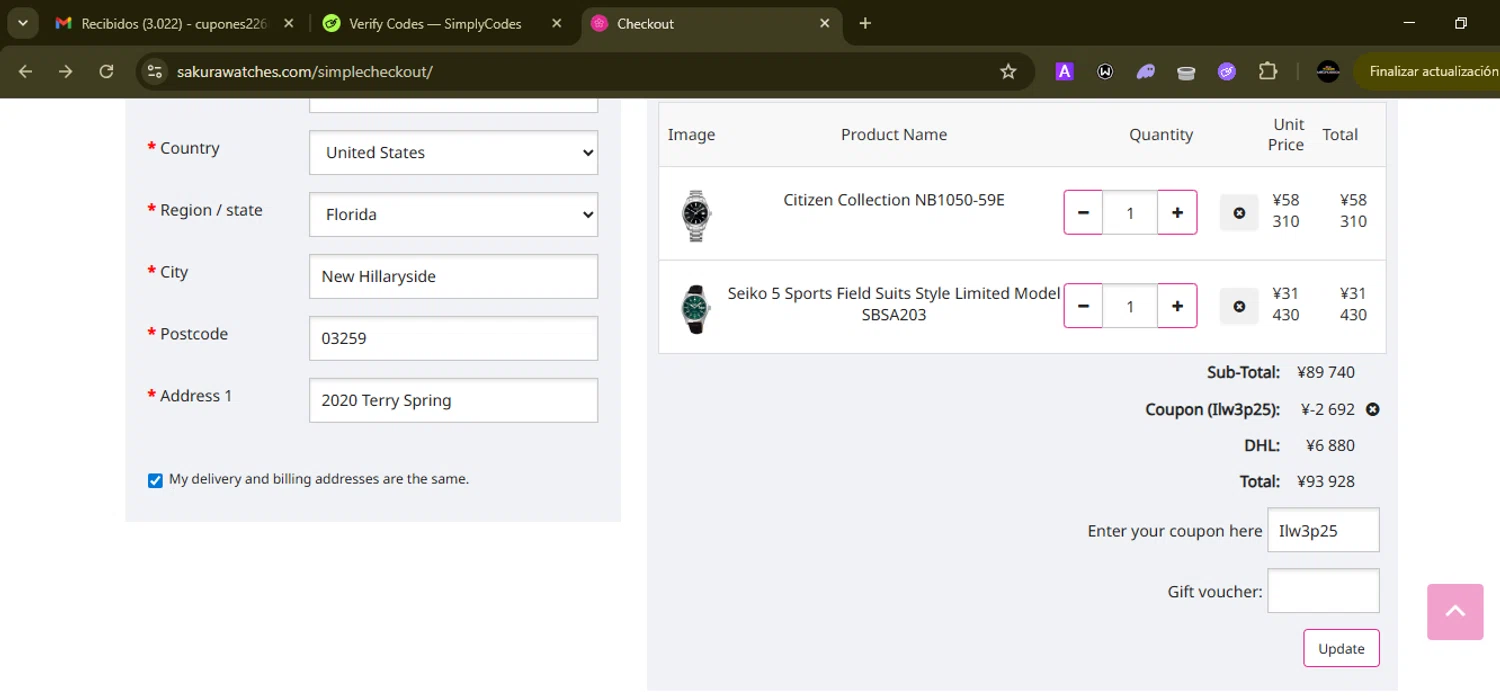This screenshot has height=697, width=1500.
Task: Select the order Total ¥93 928
Action: click(1326, 481)
